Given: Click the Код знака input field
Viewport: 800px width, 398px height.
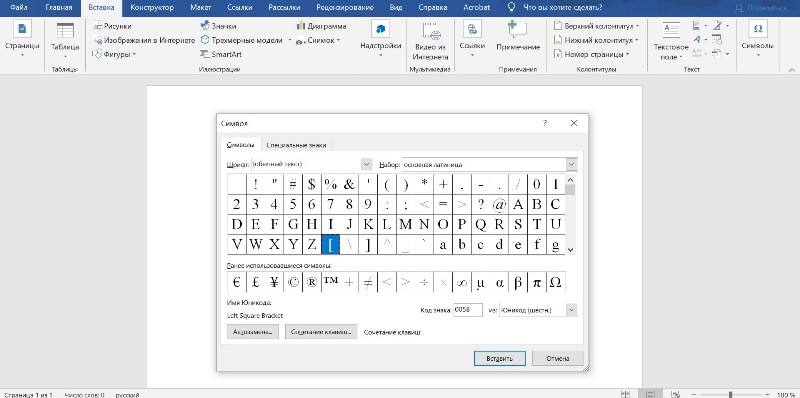Looking at the screenshot, I should tap(468, 310).
